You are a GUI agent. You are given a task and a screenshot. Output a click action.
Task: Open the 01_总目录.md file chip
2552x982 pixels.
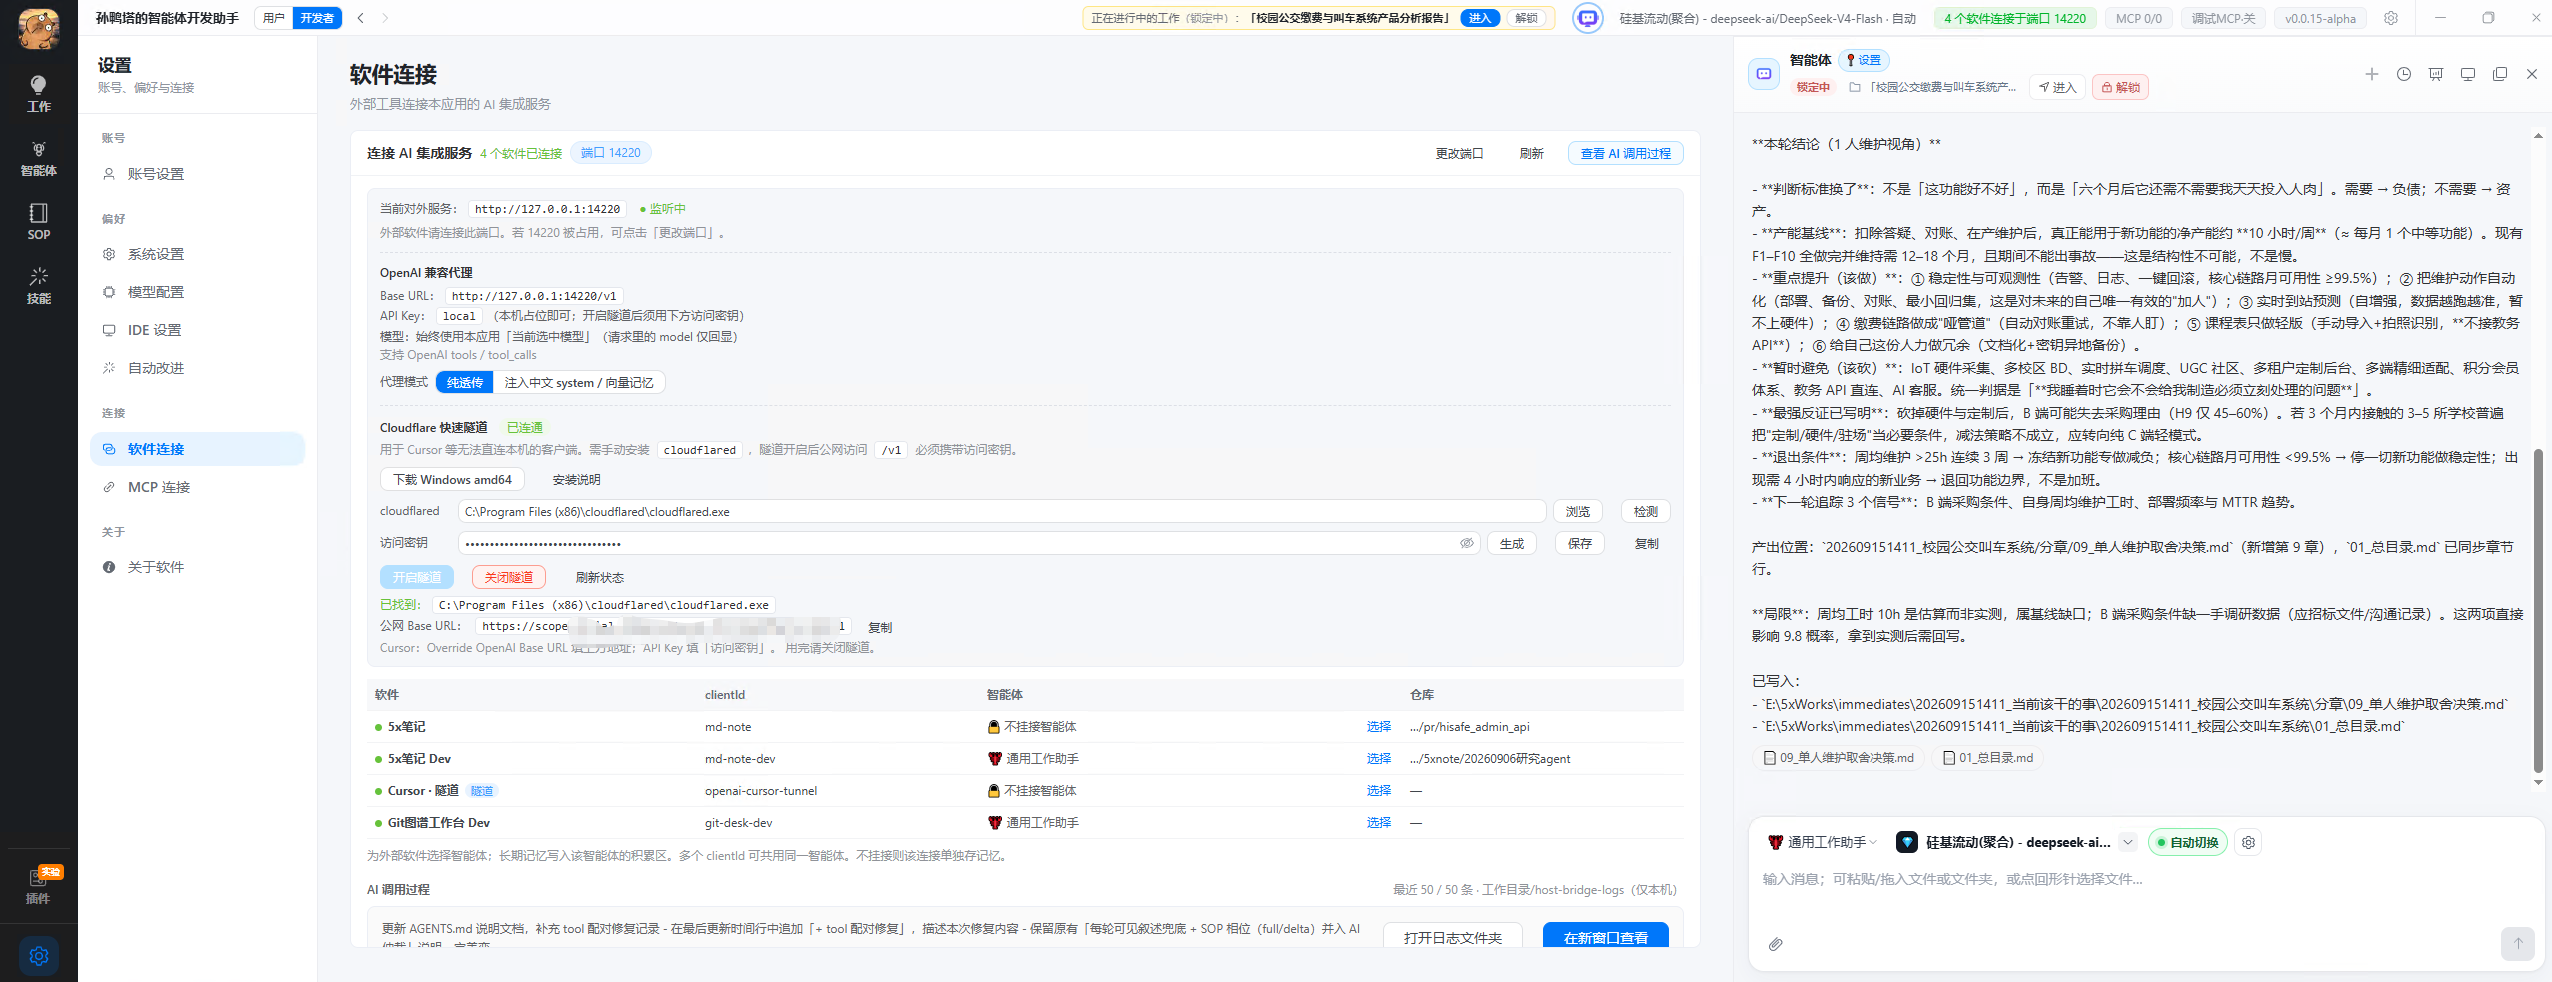[x=1987, y=758]
